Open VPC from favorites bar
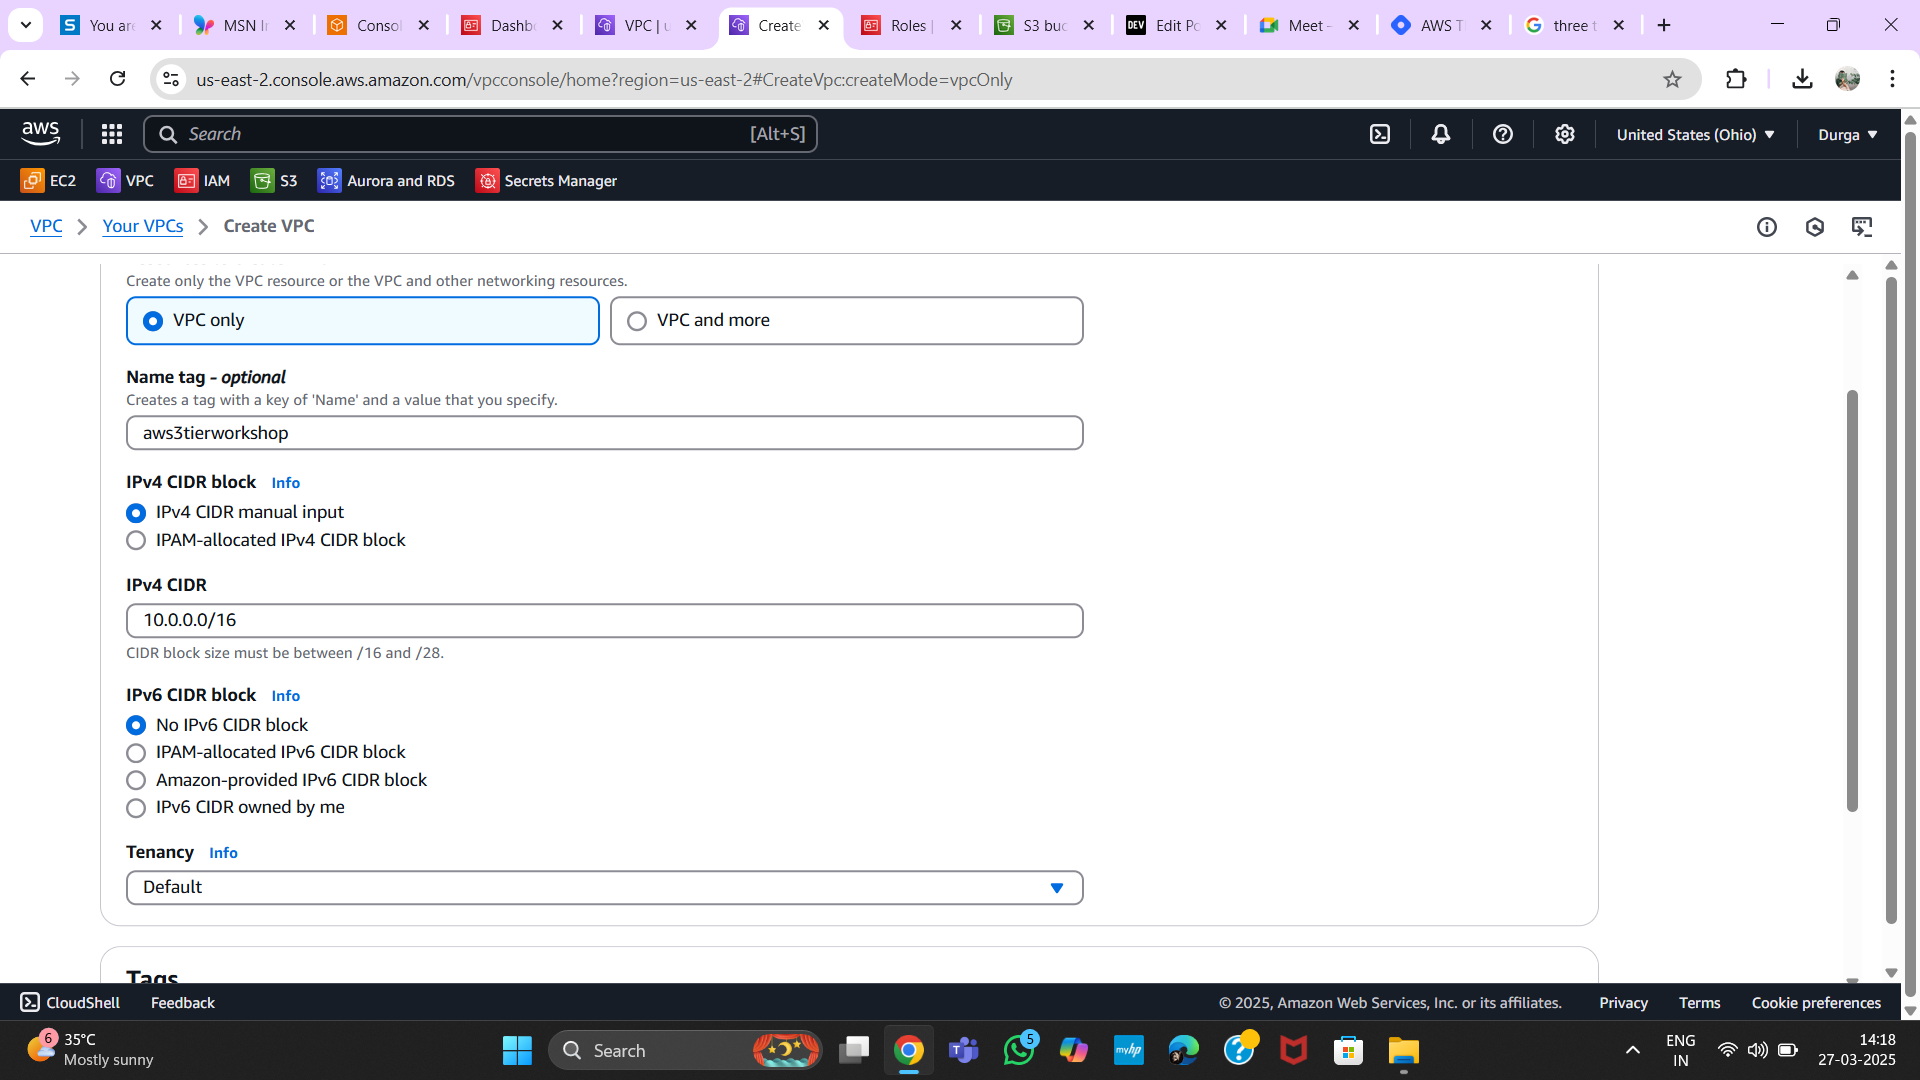 pyautogui.click(x=125, y=181)
